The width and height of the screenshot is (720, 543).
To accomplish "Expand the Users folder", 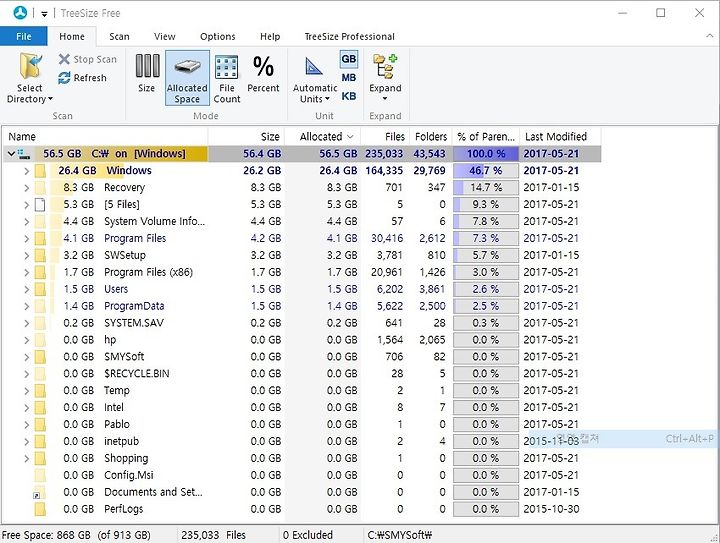I will (x=26, y=290).
